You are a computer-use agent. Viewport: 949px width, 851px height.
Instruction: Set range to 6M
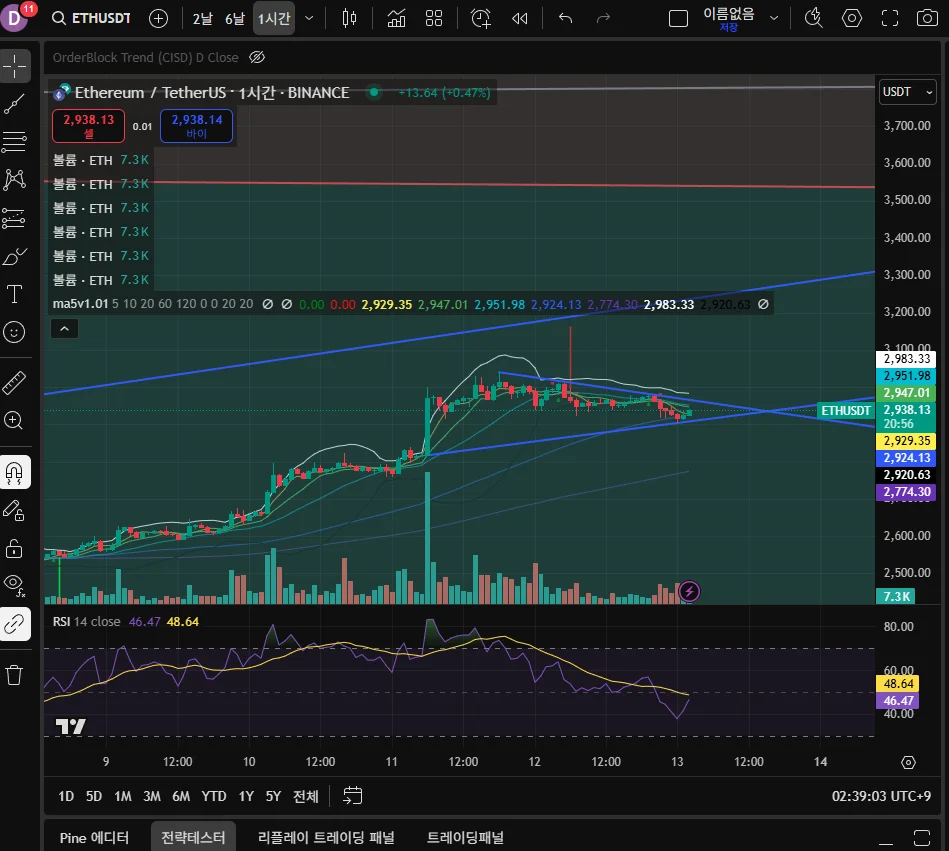(x=181, y=796)
